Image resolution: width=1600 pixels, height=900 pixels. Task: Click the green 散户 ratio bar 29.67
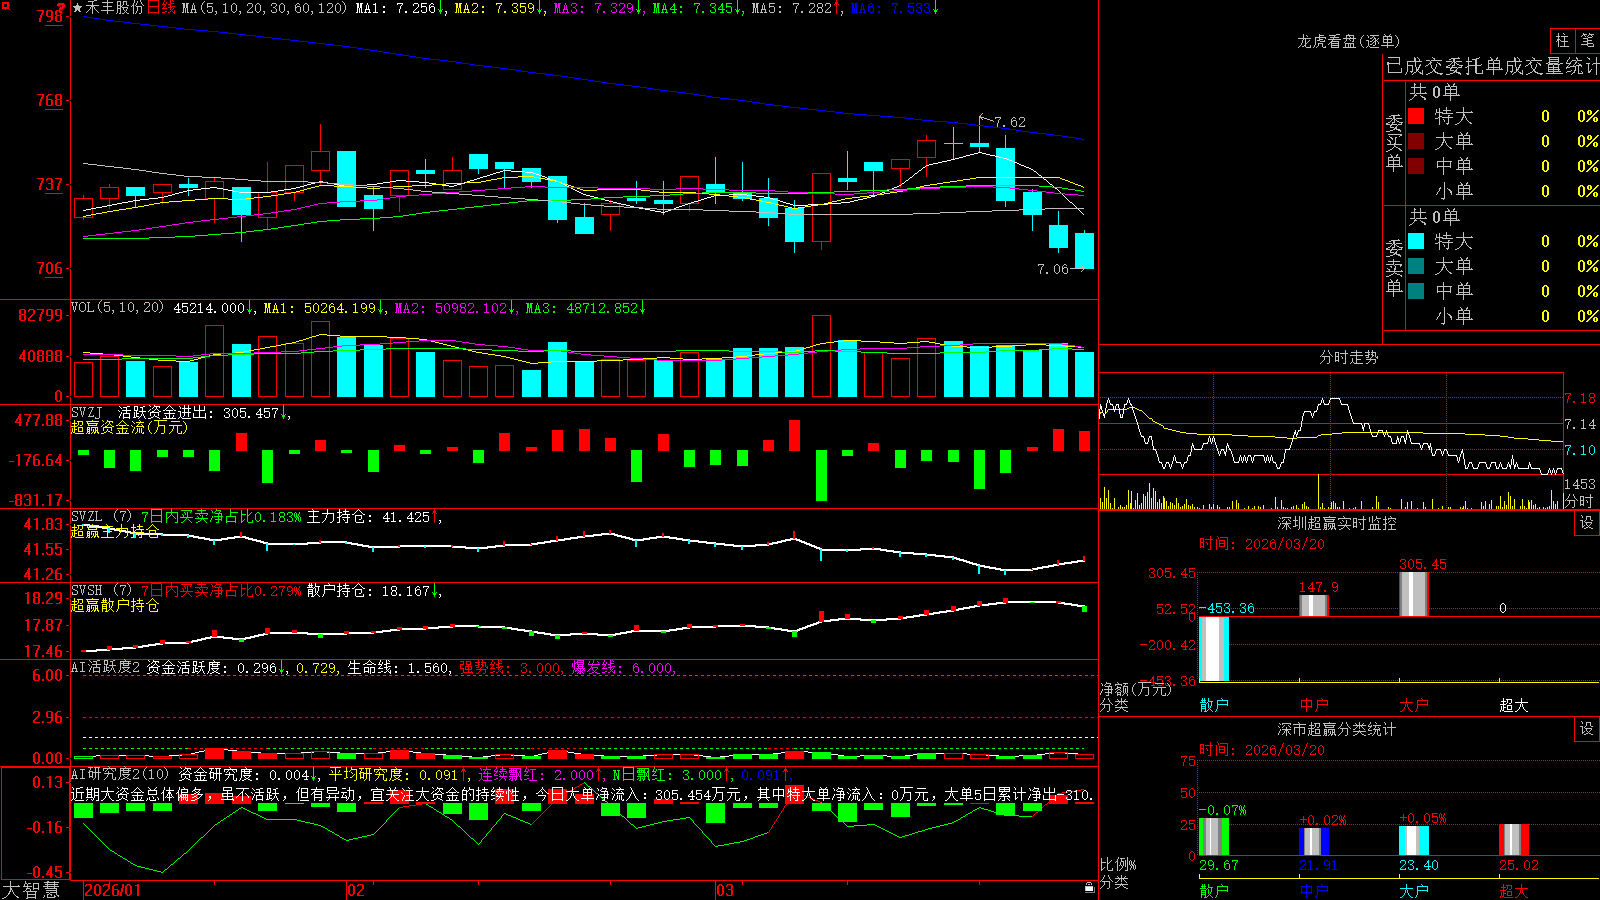[1214, 837]
